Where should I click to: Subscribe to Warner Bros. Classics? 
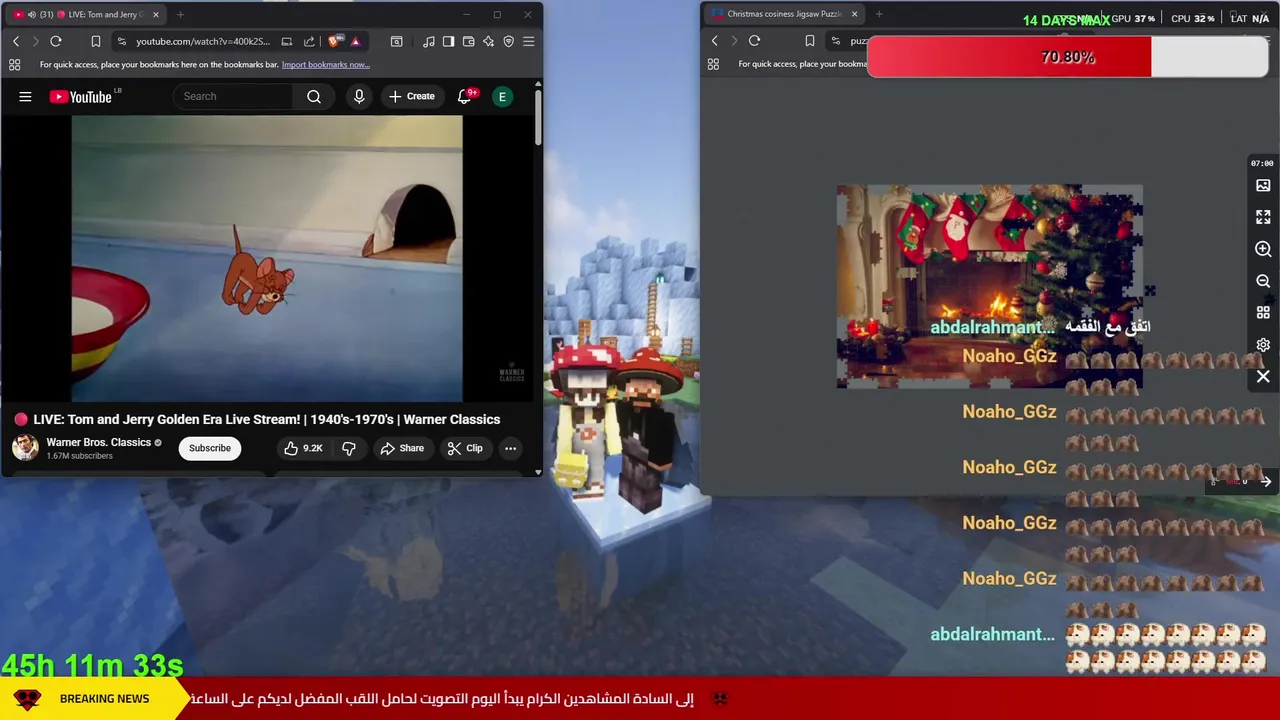point(210,448)
